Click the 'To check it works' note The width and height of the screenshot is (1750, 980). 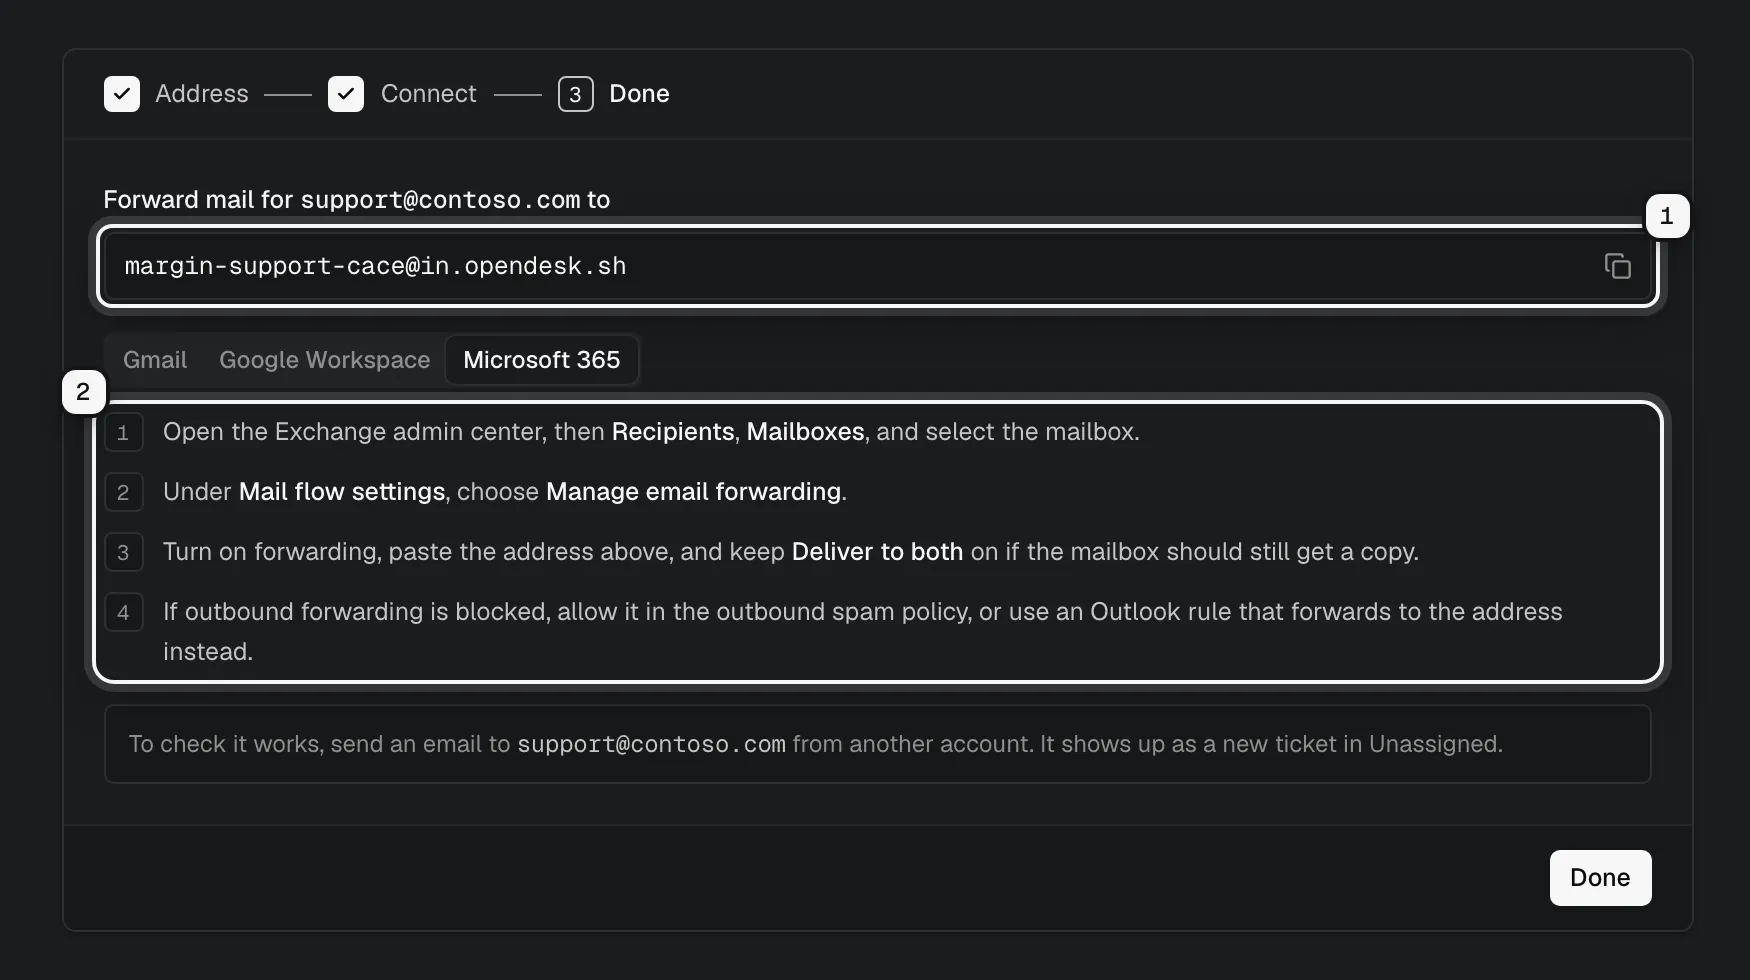(x=878, y=744)
